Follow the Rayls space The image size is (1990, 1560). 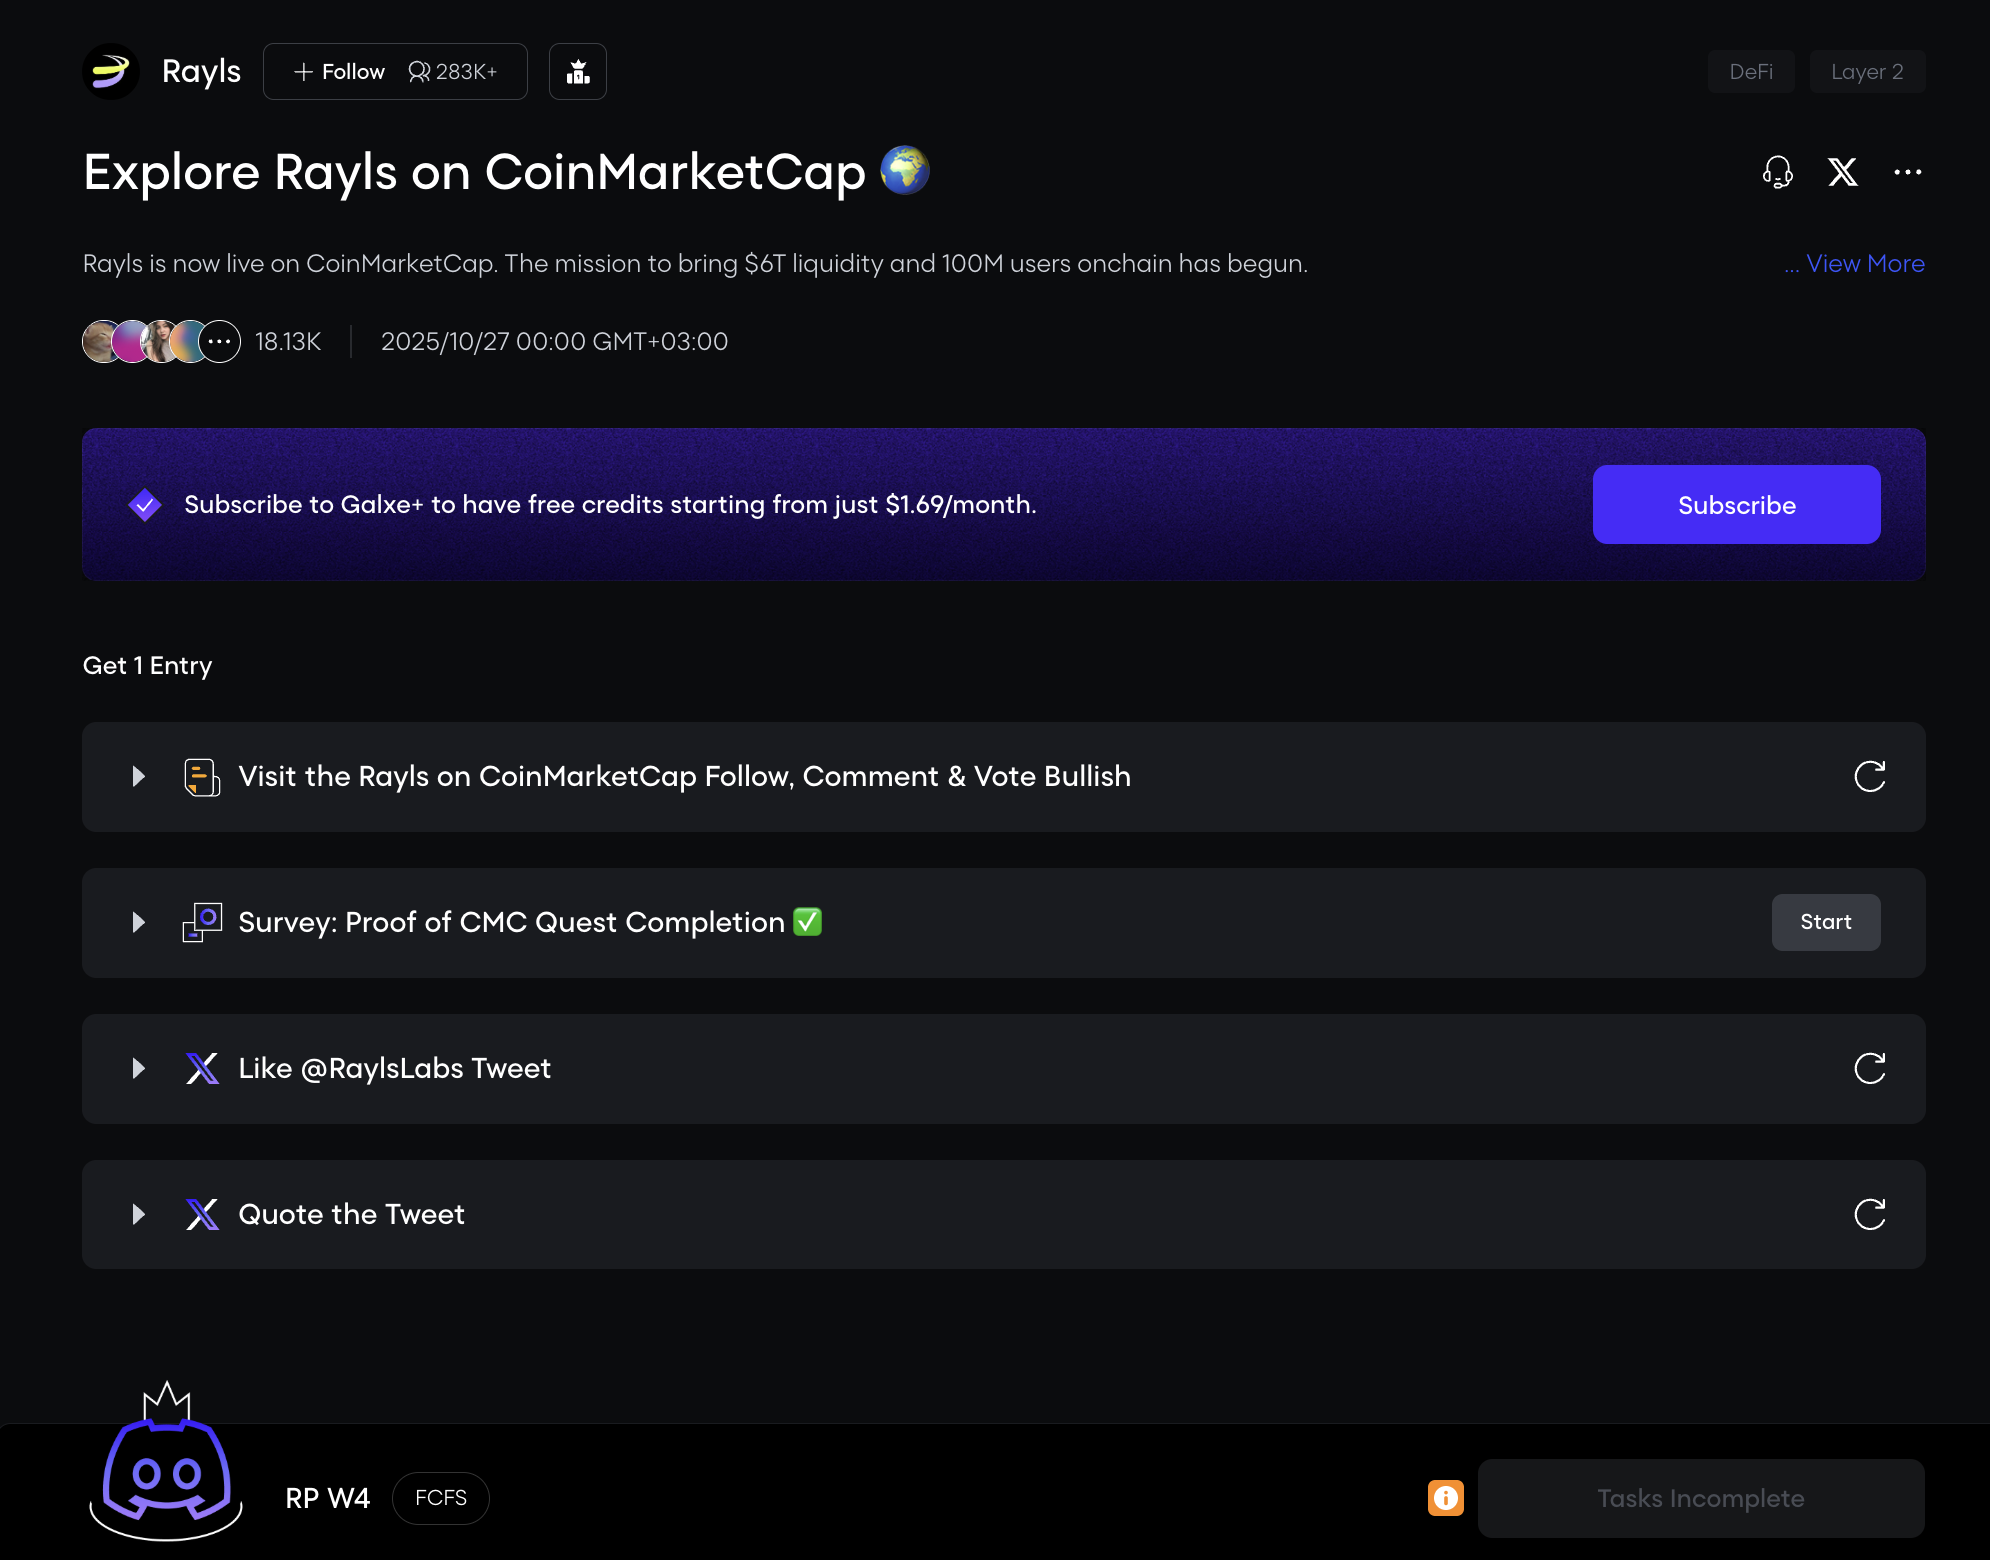click(x=340, y=72)
